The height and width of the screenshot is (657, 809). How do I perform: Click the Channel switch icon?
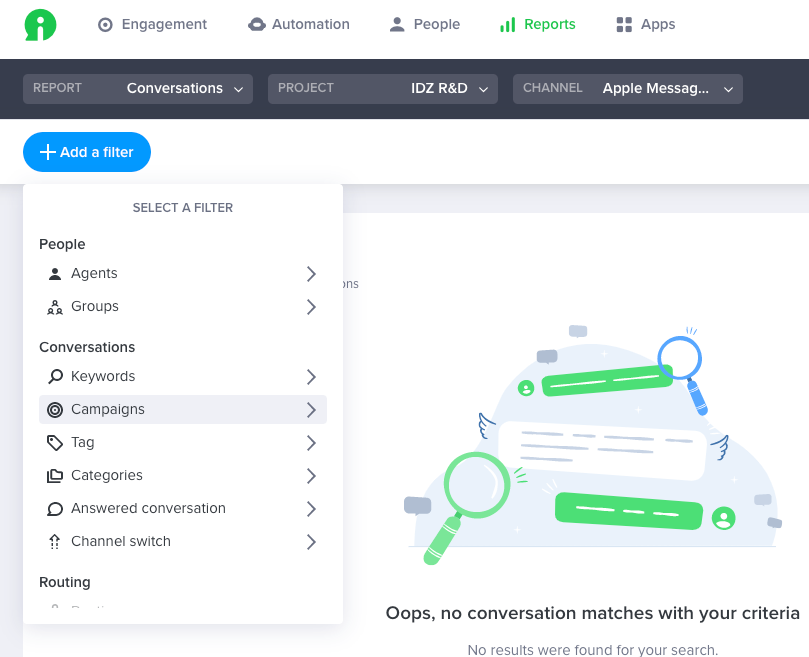coord(55,542)
